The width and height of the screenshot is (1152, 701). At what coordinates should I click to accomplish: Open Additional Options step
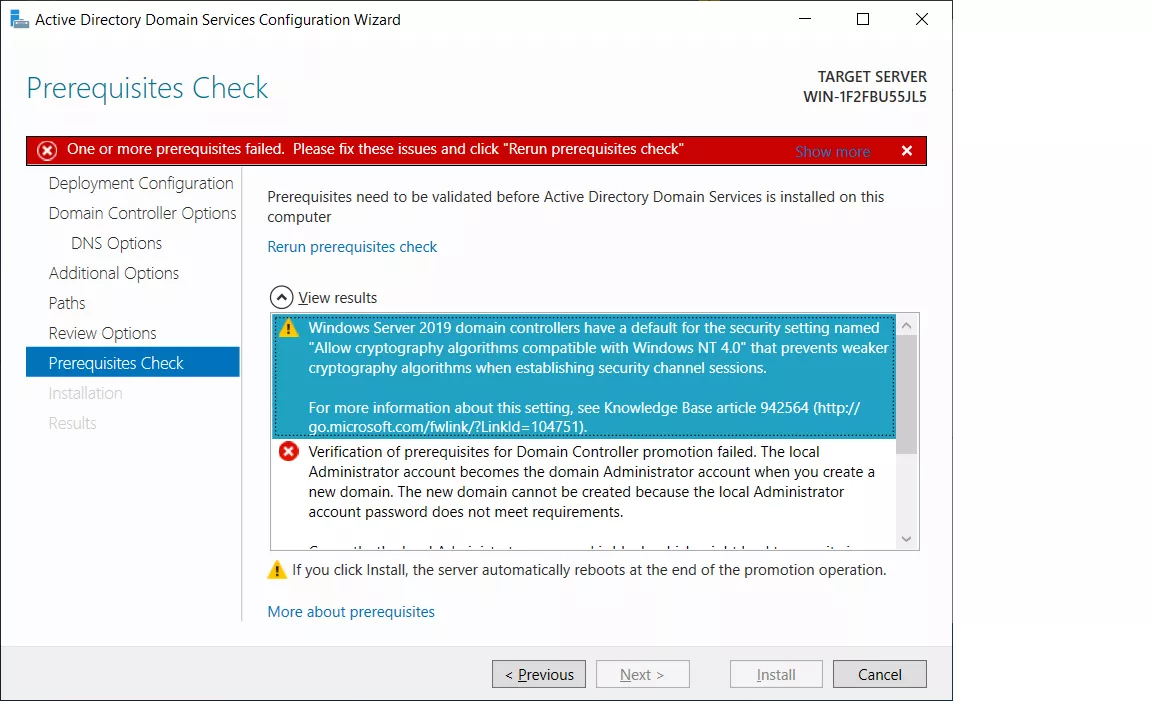pyautogui.click(x=114, y=273)
